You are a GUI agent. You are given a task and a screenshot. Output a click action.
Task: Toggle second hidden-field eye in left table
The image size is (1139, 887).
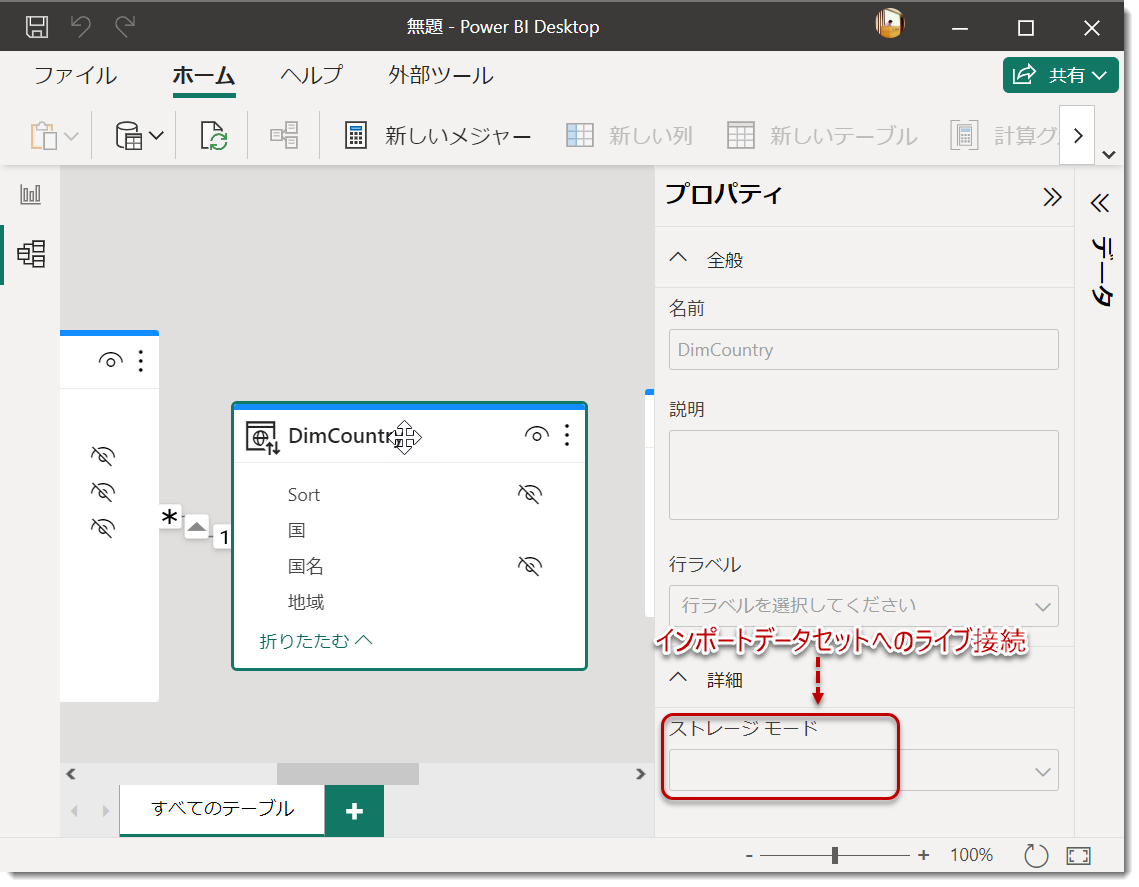click(102, 492)
